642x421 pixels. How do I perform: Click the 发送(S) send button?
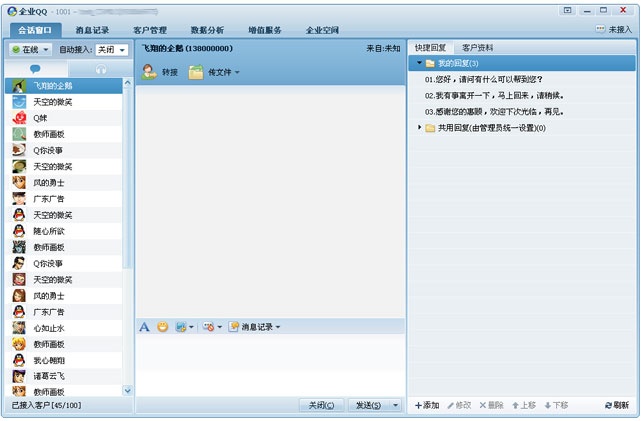368,405
